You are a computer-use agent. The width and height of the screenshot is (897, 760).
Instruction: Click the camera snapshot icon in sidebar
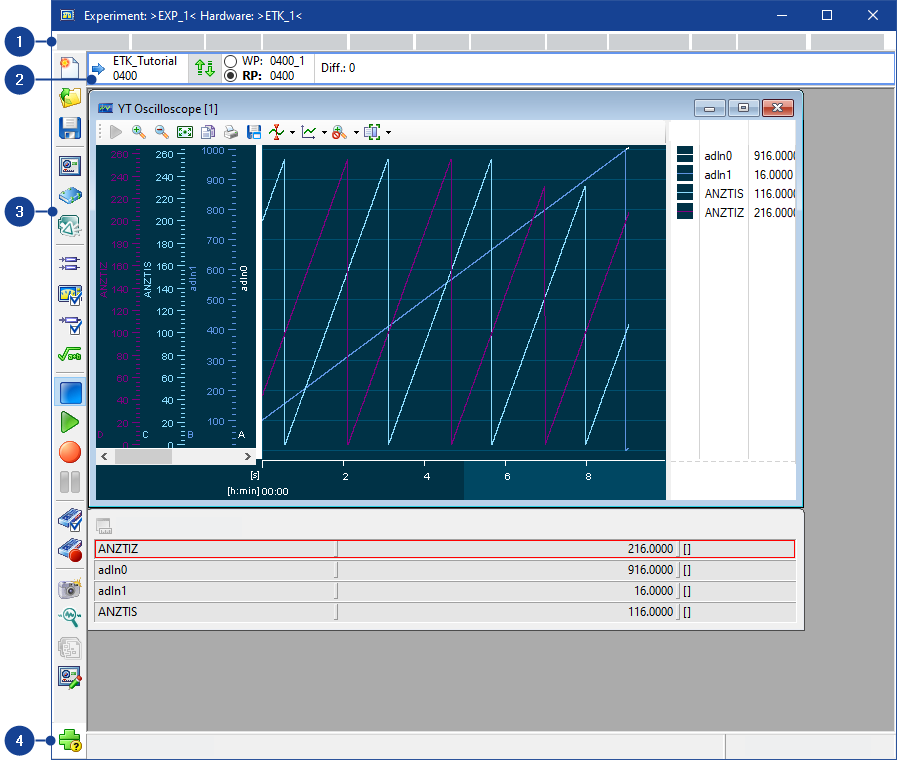coord(70,589)
